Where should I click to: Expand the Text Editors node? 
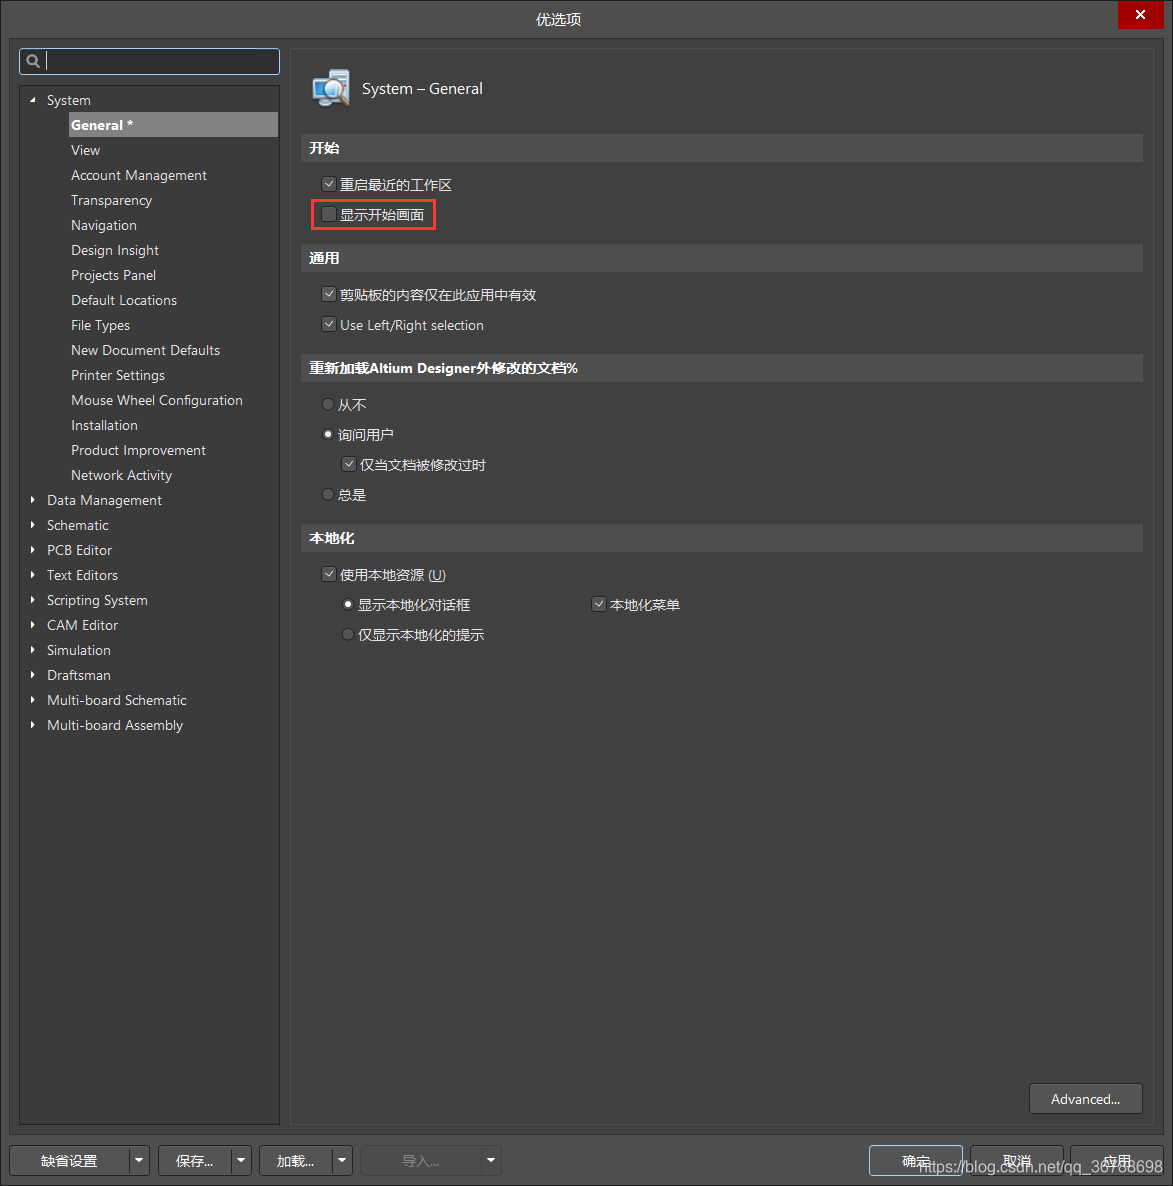[33, 575]
